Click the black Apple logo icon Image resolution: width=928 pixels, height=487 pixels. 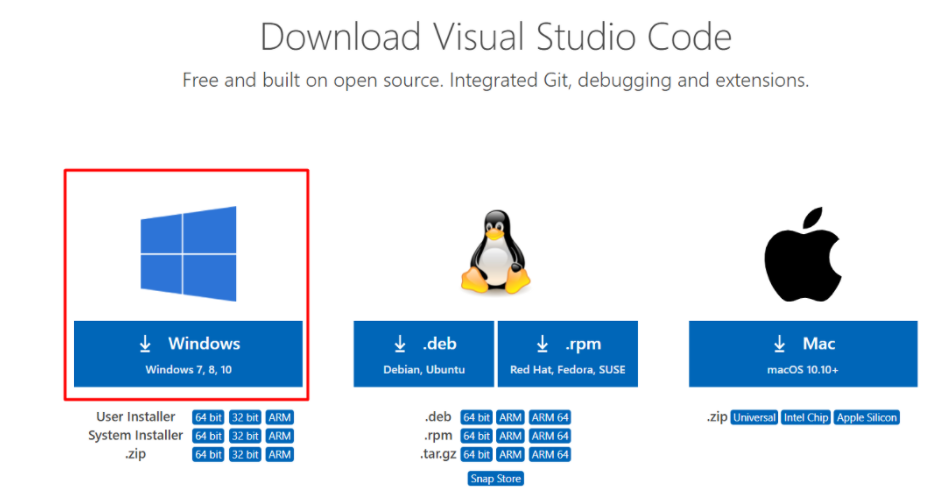coord(803,254)
